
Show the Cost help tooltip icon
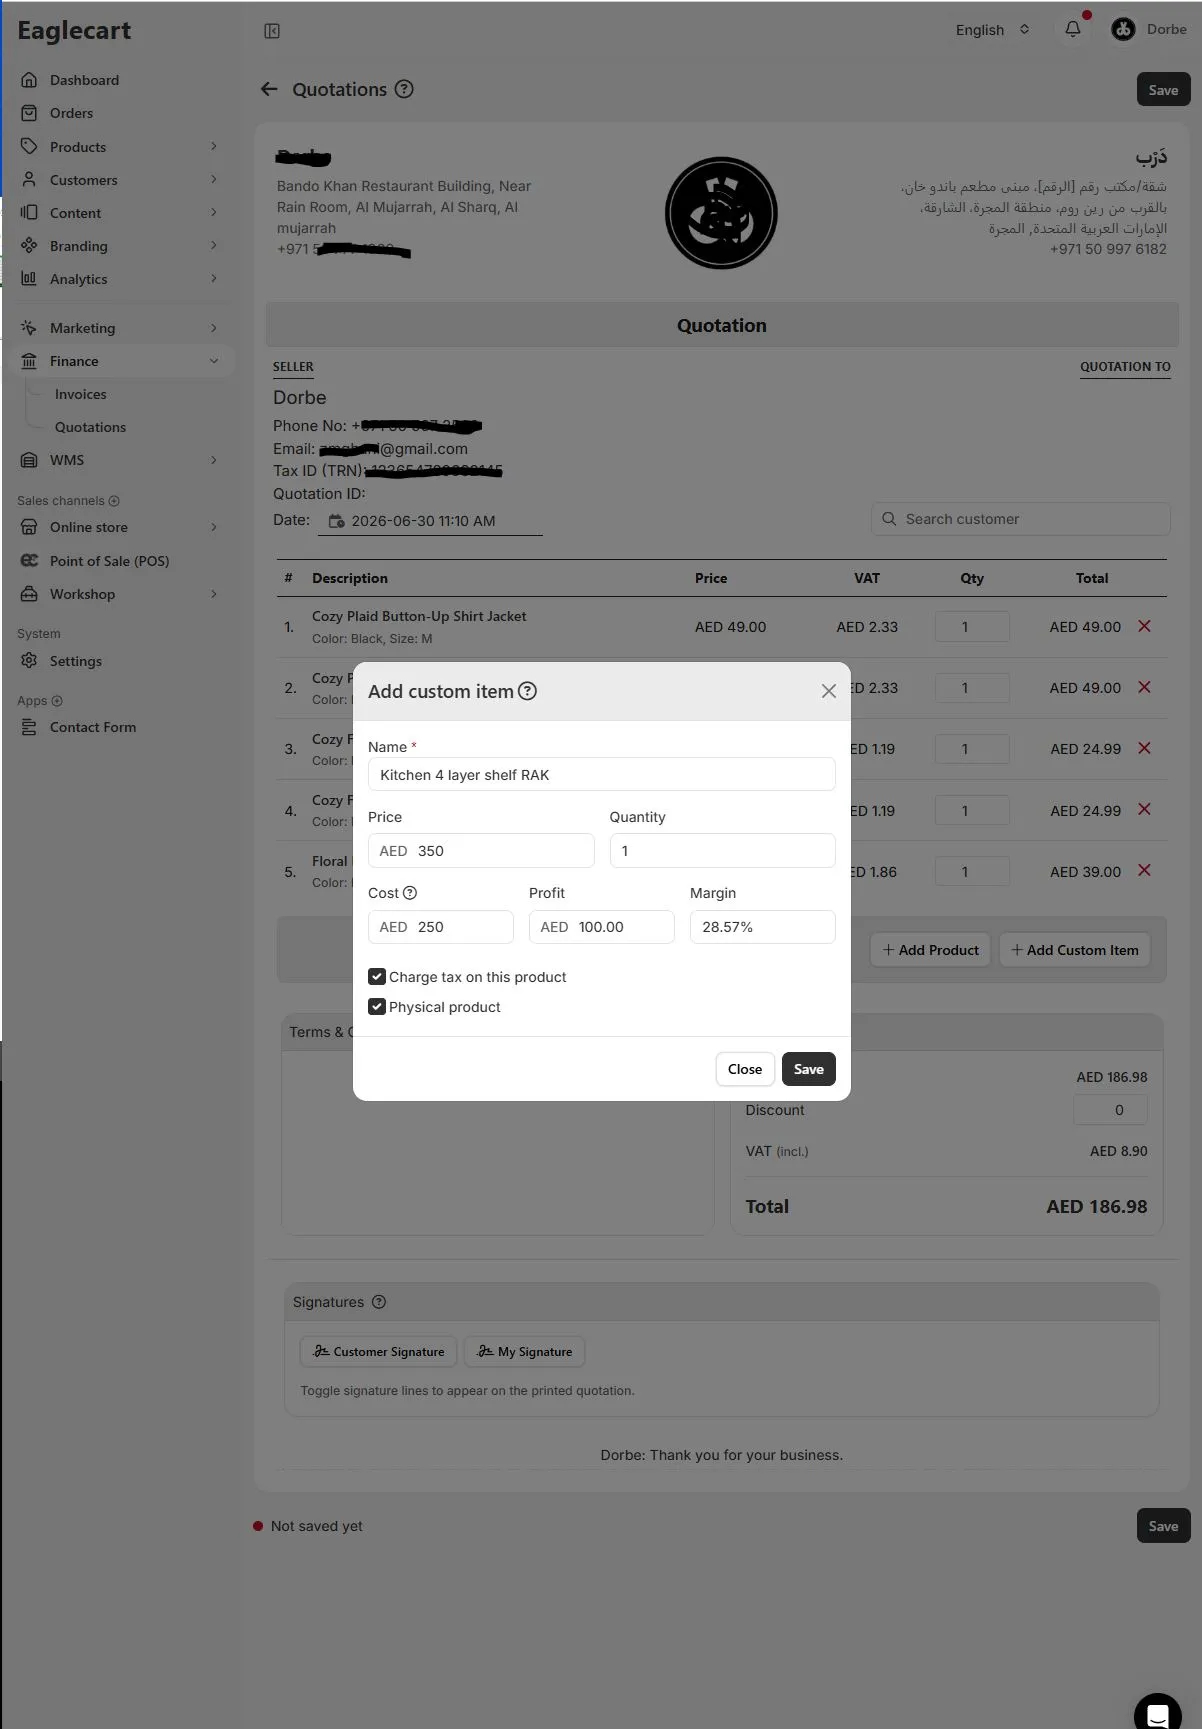coord(410,893)
